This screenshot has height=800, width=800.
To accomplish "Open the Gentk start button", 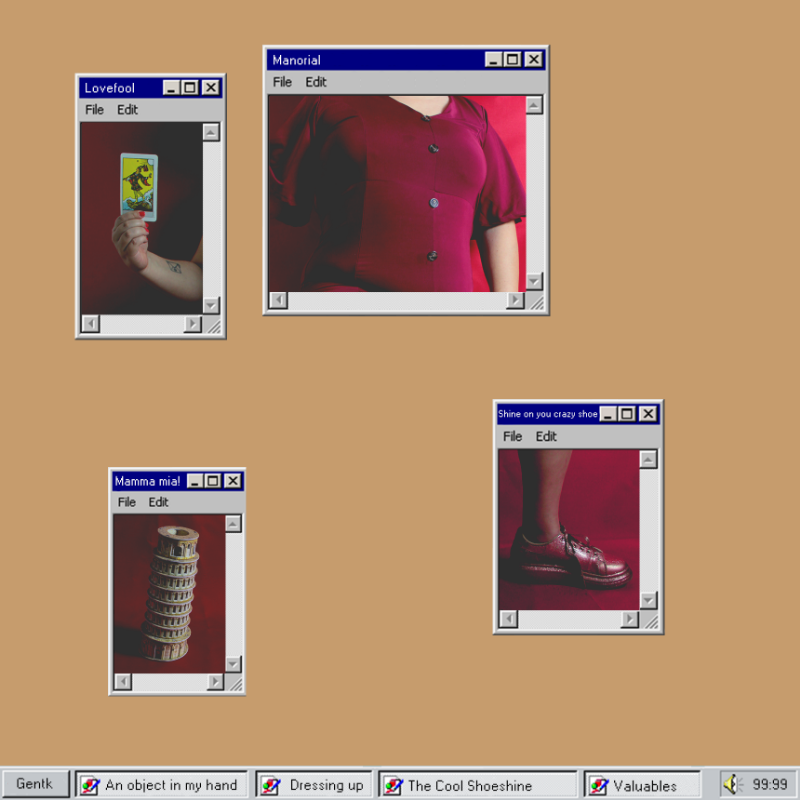I will click(35, 784).
